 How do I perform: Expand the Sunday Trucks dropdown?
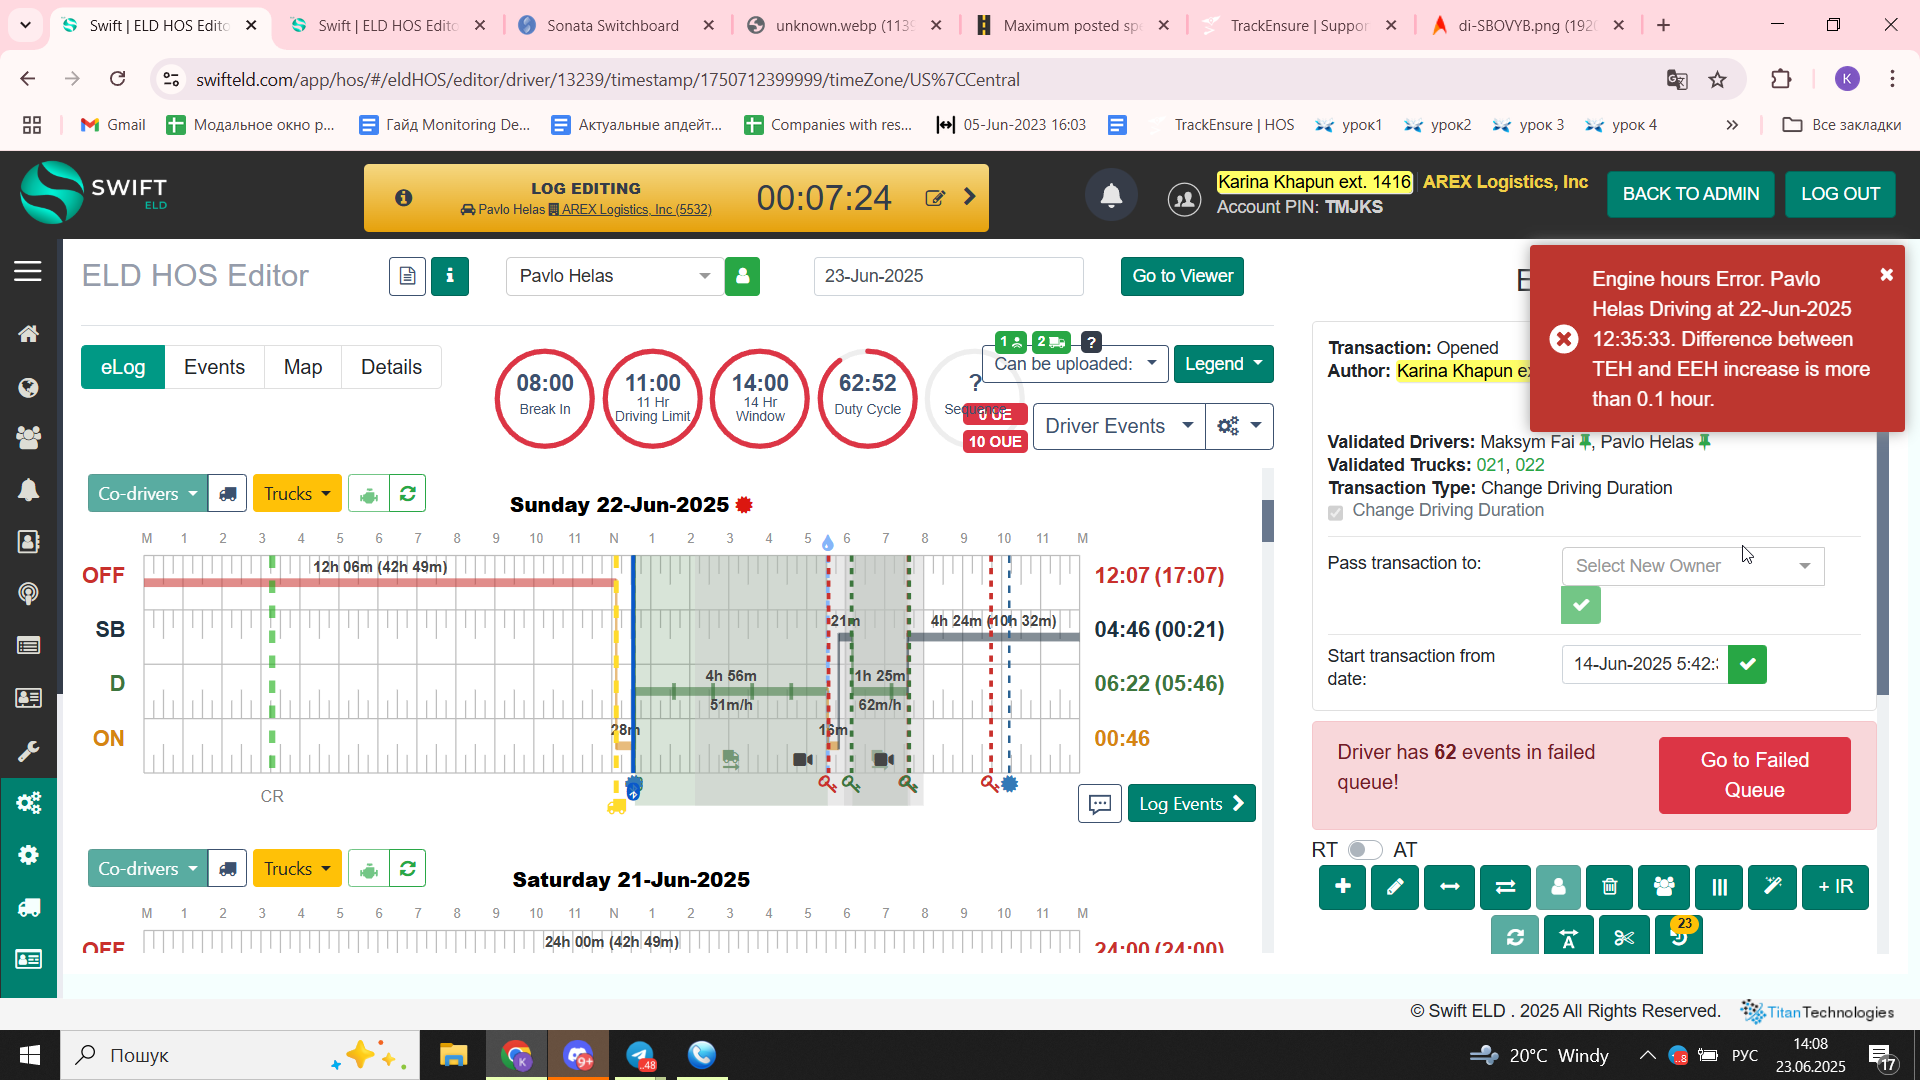pos(297,494)
